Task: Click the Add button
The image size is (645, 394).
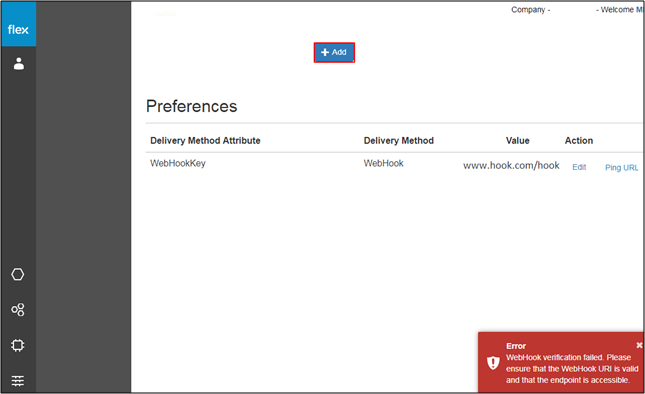Action: [x=334, y=52]
